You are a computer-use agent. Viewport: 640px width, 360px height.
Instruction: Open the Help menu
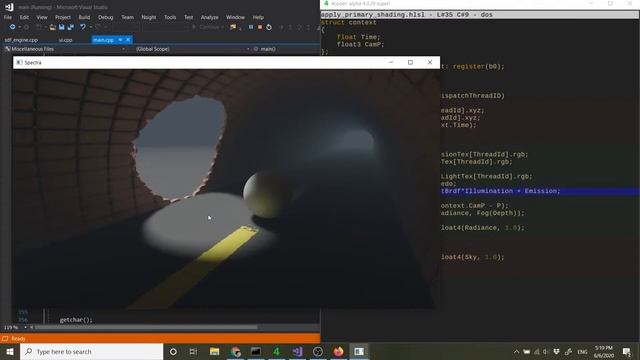pyautogui.click(x=258, y=17)
